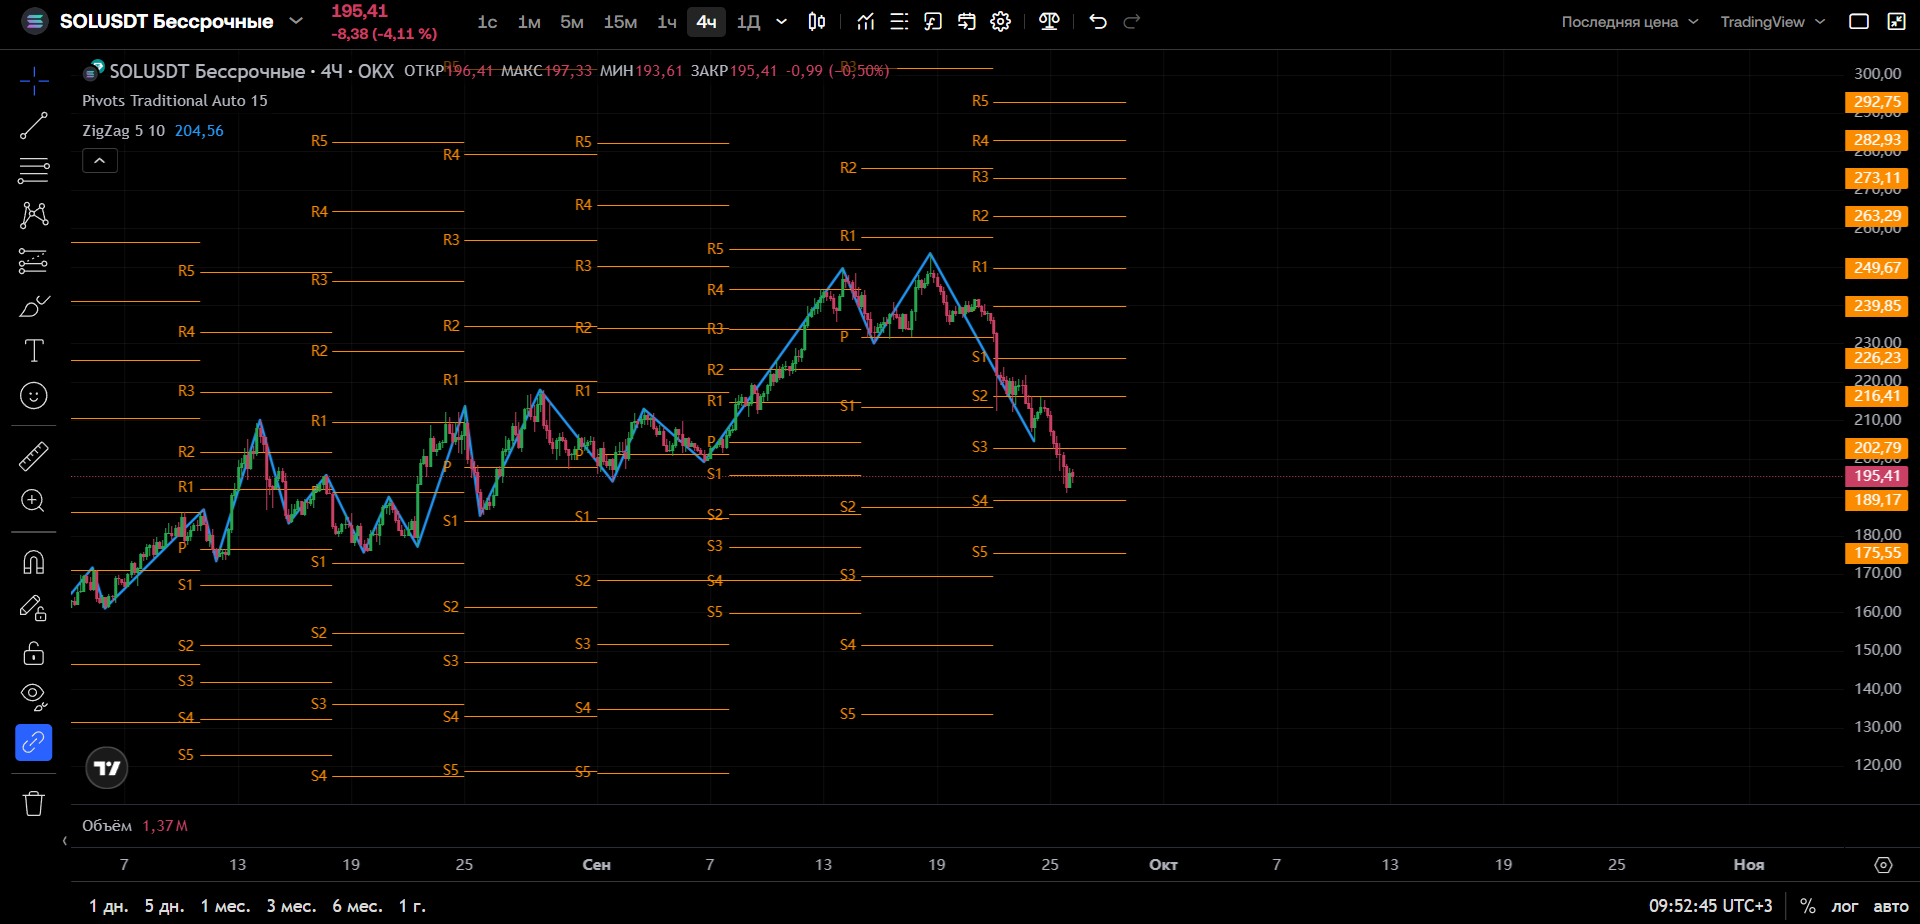Click the trash remove-drawings icon
Screen dimensions: 1920x924
click(x=33, y=803)
